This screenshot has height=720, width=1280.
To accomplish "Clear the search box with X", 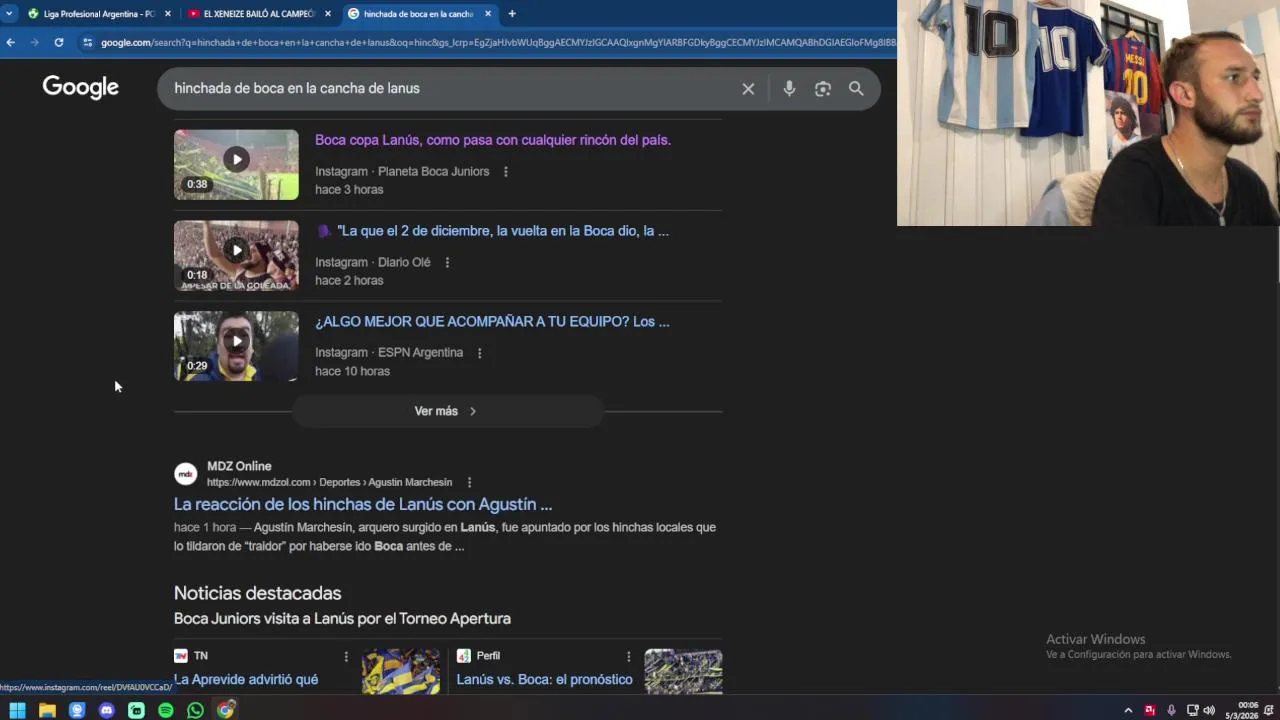I will (x=748, y=88).
